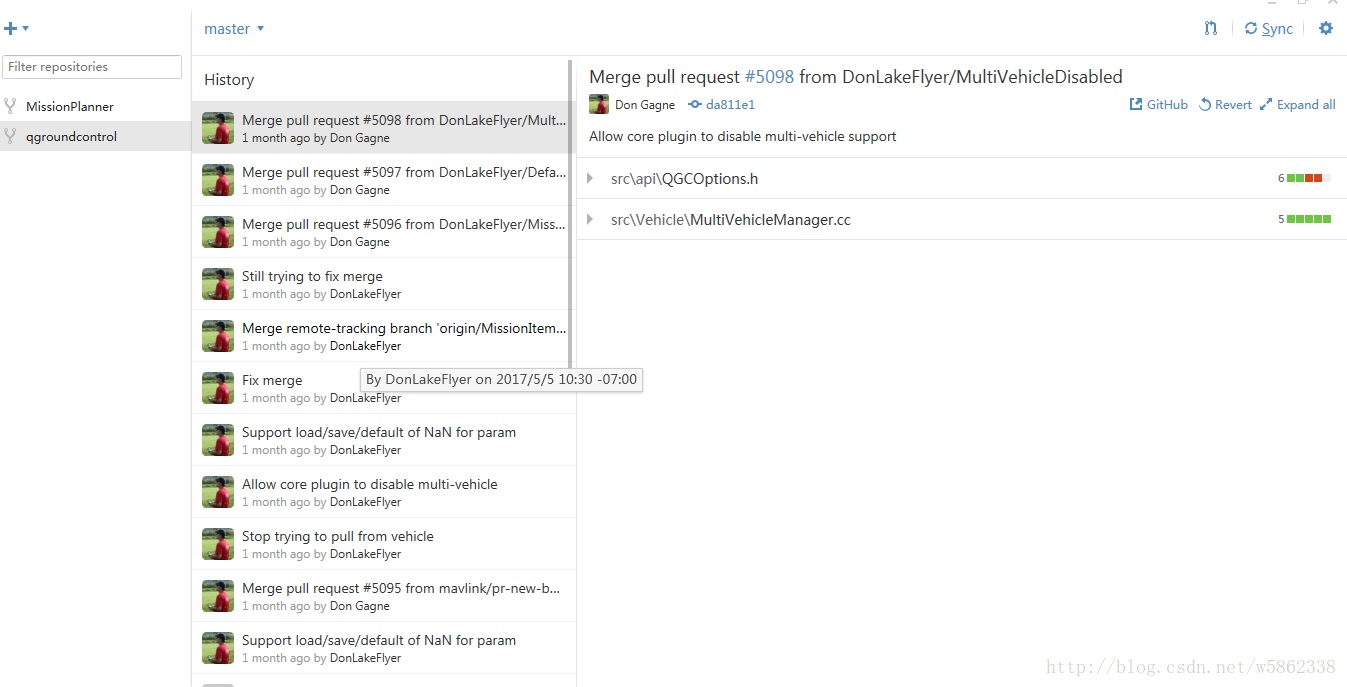This screenshot has width=1347, height=687.
Task: Revert this commit
Action: tap(1225, 105)
